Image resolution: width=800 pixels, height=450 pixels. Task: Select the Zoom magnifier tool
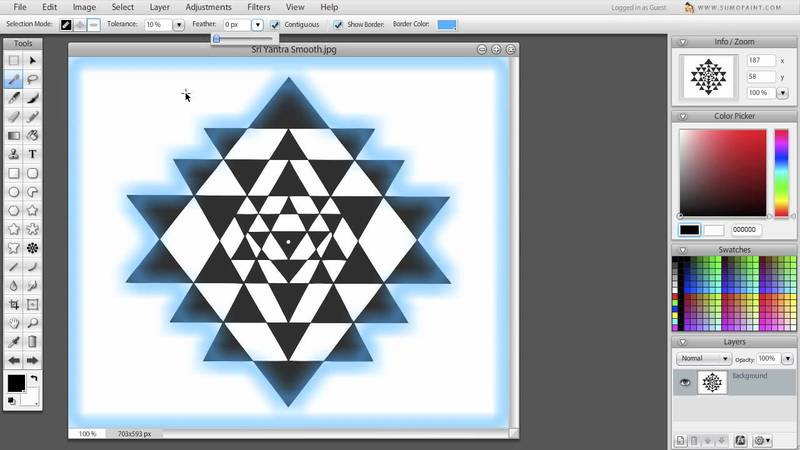pyautogui.click(x=32, y=323)
